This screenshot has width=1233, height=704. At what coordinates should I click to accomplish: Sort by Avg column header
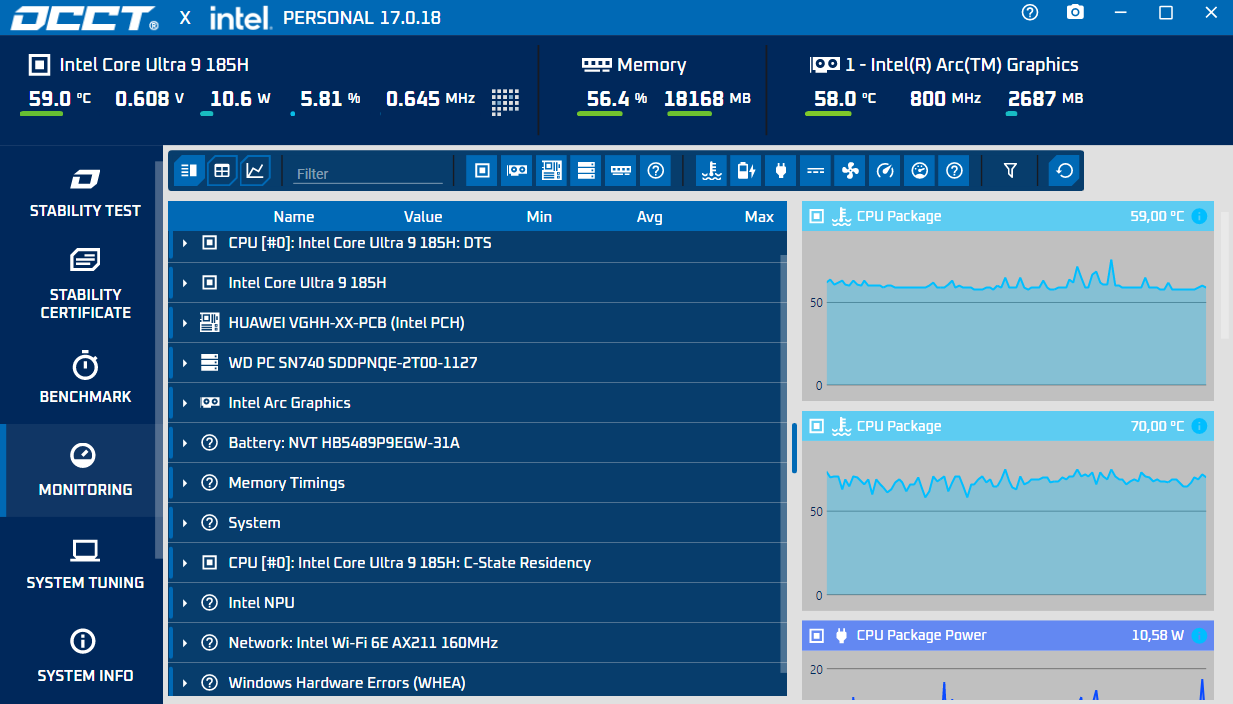[x=650, y=216]
